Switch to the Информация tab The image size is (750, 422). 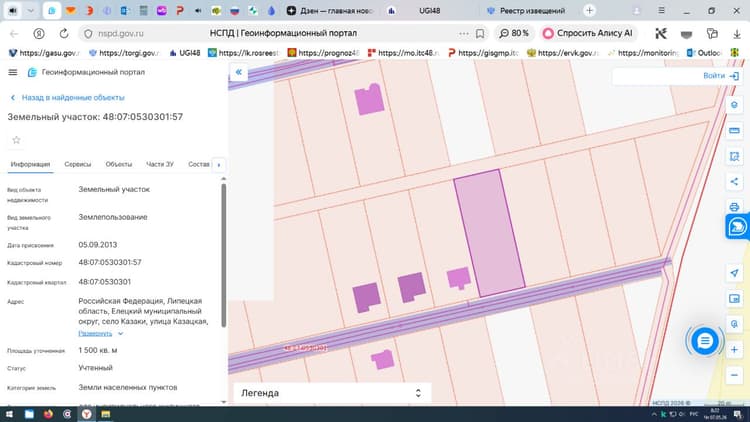pos(30,164)
